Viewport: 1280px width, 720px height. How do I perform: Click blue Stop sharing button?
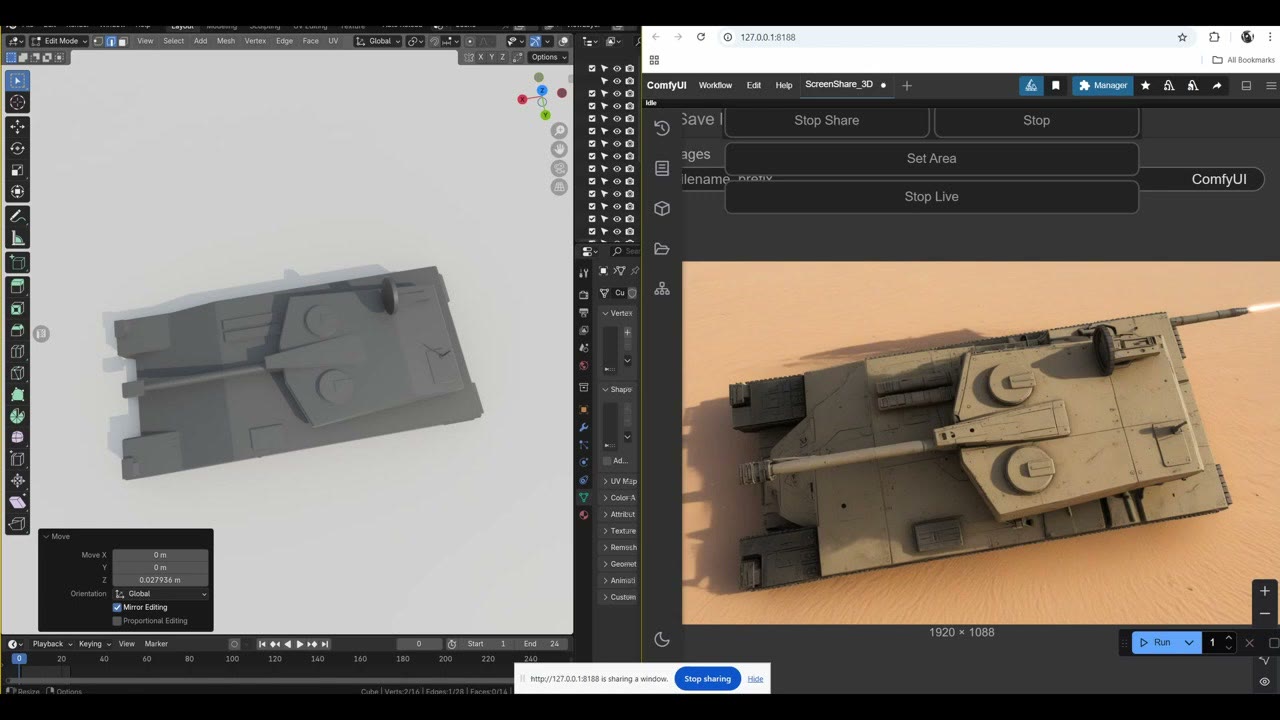[x=708, y=679]
